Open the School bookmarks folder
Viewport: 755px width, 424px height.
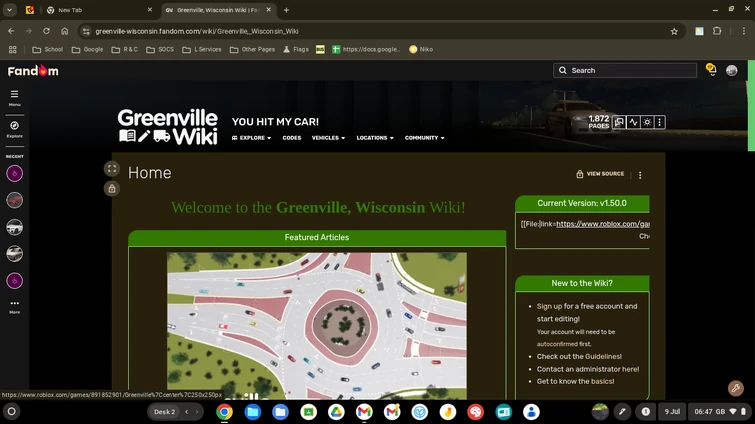tap(48, 49)
